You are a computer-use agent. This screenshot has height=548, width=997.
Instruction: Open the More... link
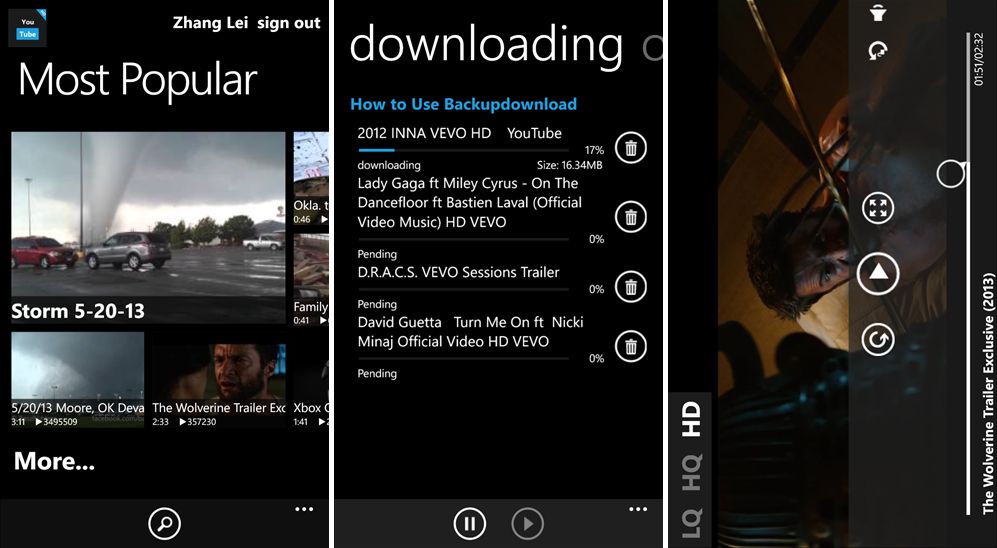(54, 461)
